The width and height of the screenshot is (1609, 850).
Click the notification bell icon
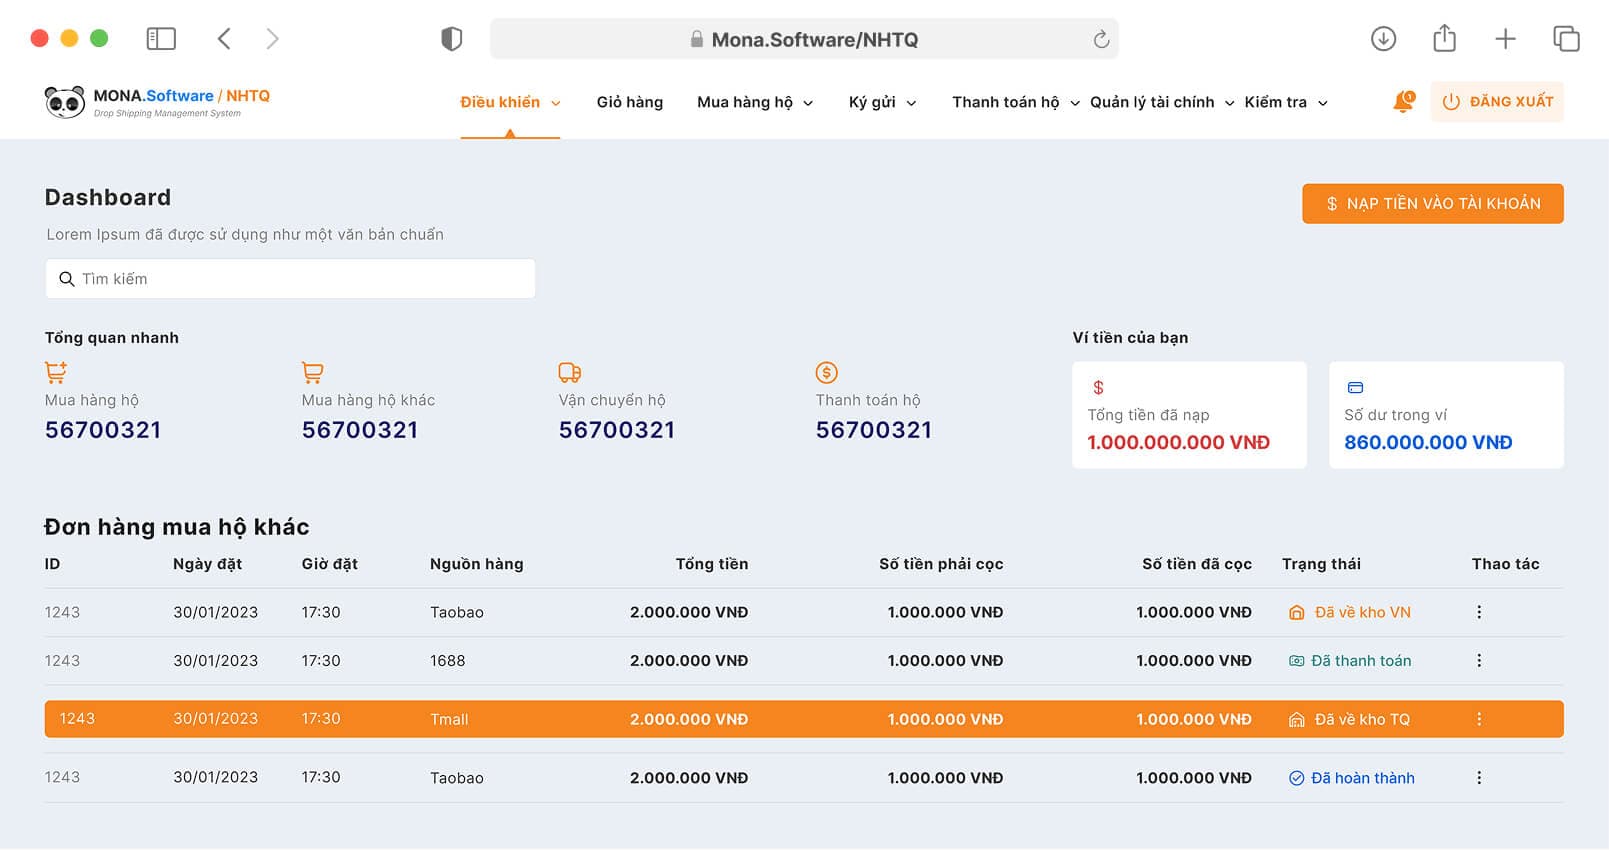click(x=1403, y=102)
